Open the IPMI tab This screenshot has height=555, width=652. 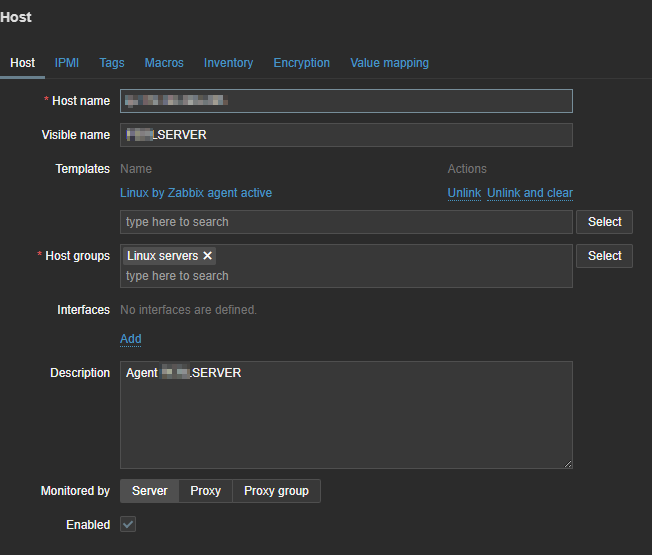tap(67, 63)
